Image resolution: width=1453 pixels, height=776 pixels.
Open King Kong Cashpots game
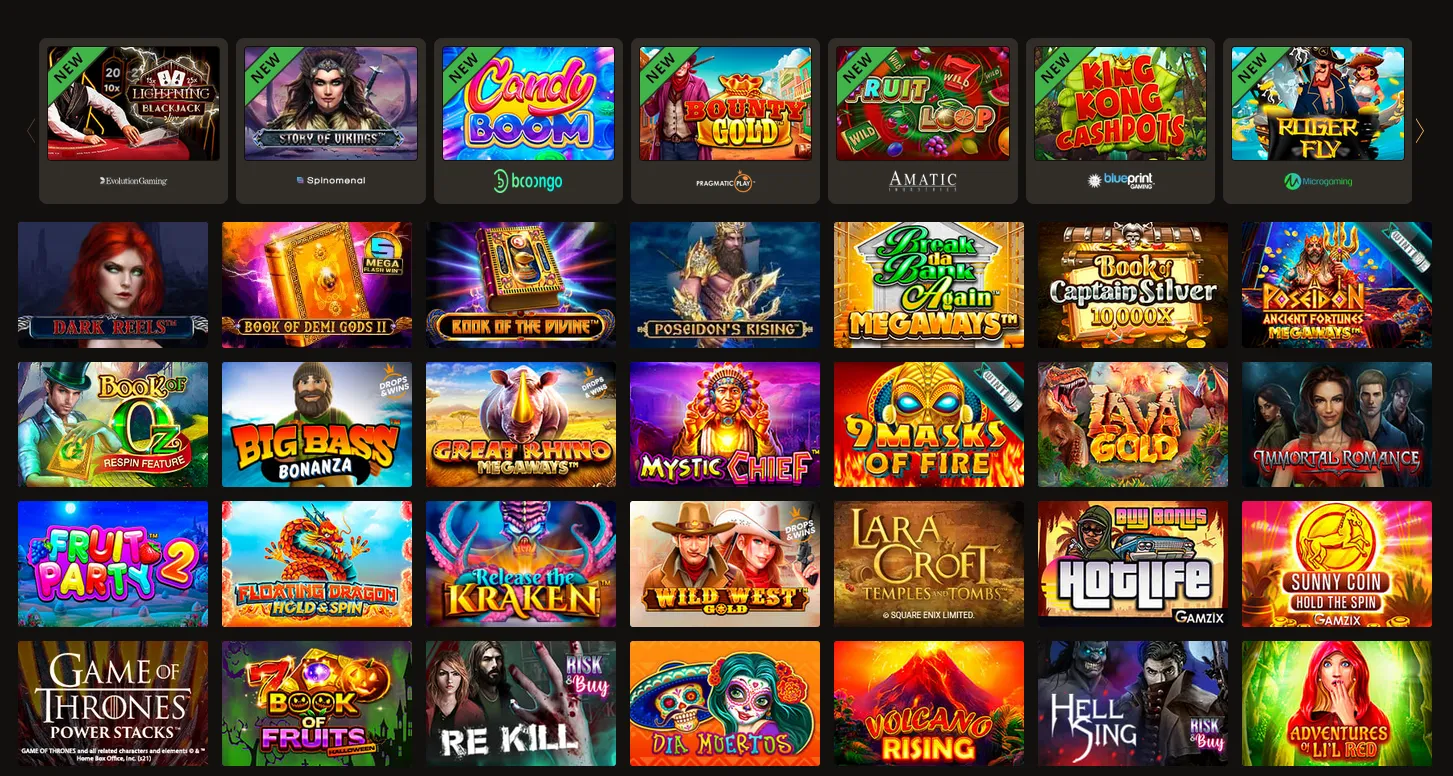click(1120, 121)
